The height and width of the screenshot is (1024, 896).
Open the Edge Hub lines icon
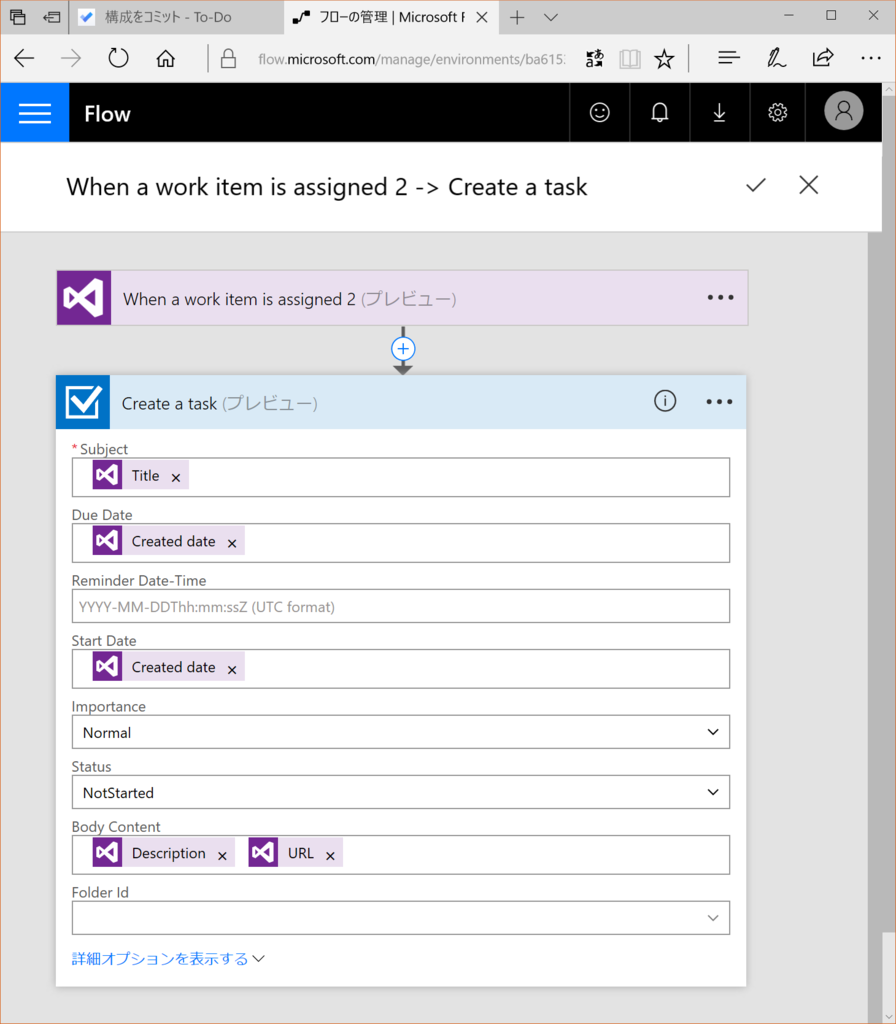729,59
